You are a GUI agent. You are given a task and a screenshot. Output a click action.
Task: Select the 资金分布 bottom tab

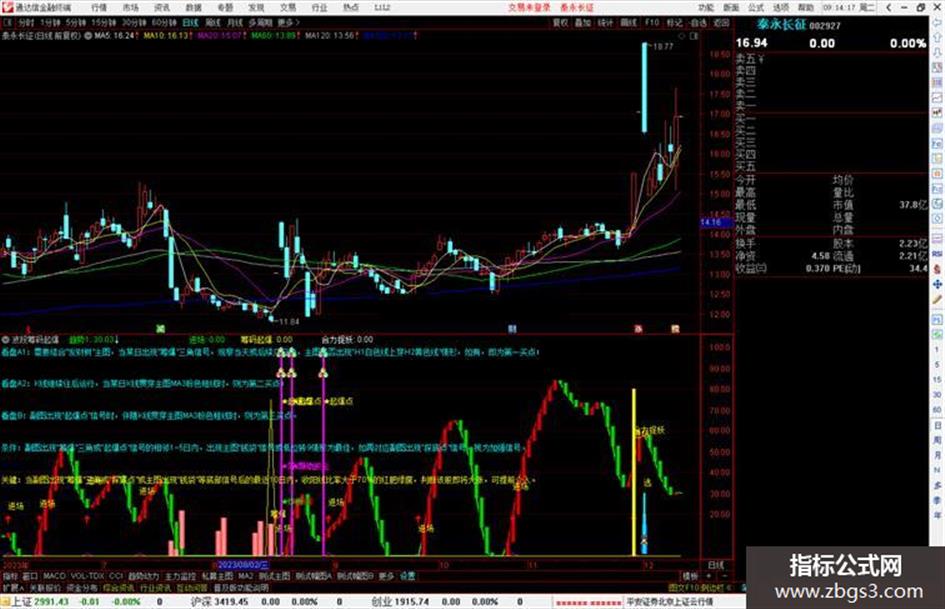(81, 587)
